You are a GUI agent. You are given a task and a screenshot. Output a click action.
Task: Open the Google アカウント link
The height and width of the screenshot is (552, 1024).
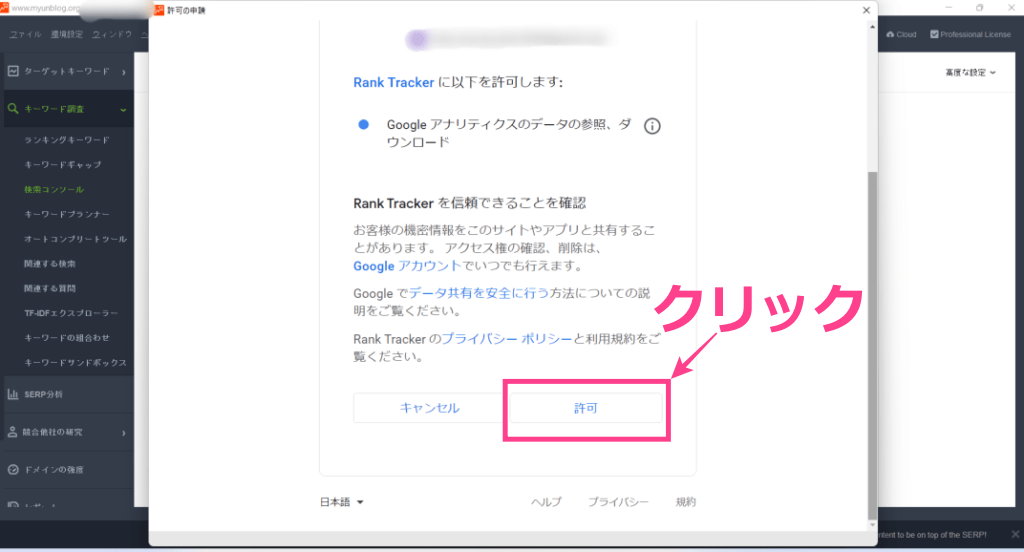408,266
